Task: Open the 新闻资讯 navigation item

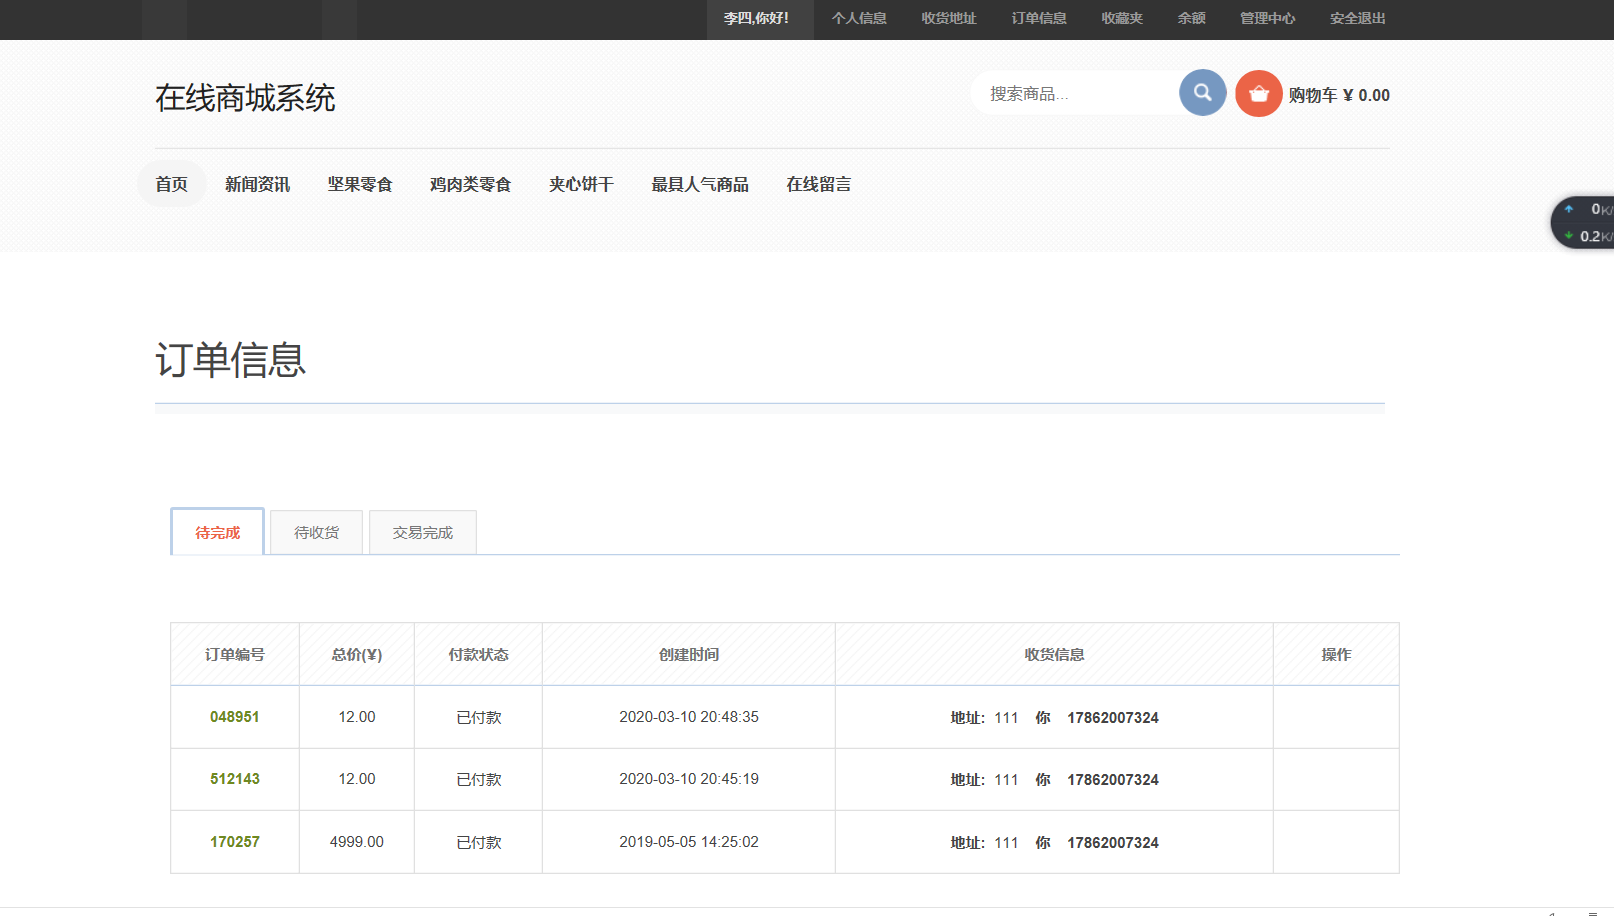Action: 257,184
